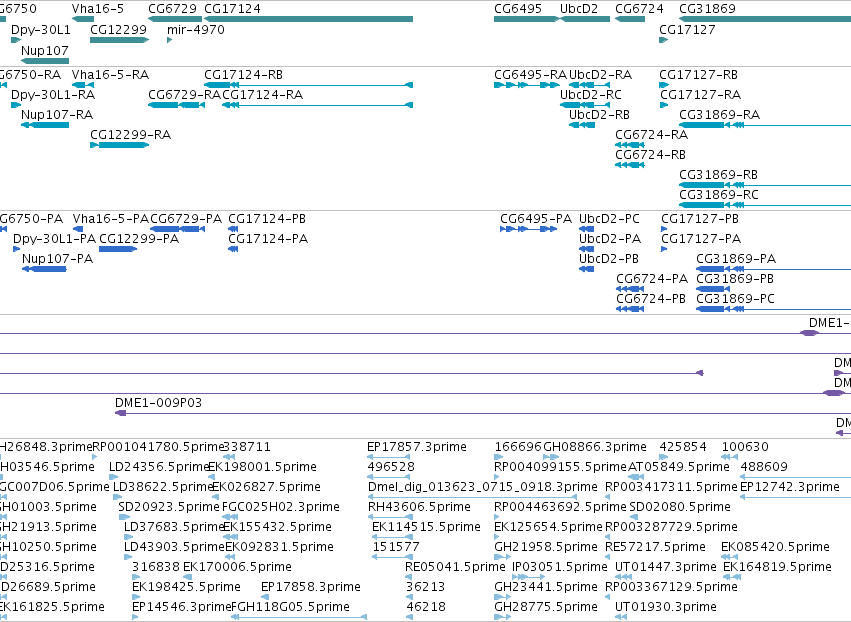The image size is (851, 622).
Task: Select the CG17127-RB transcript label
Action: click(x=698, y=74)
